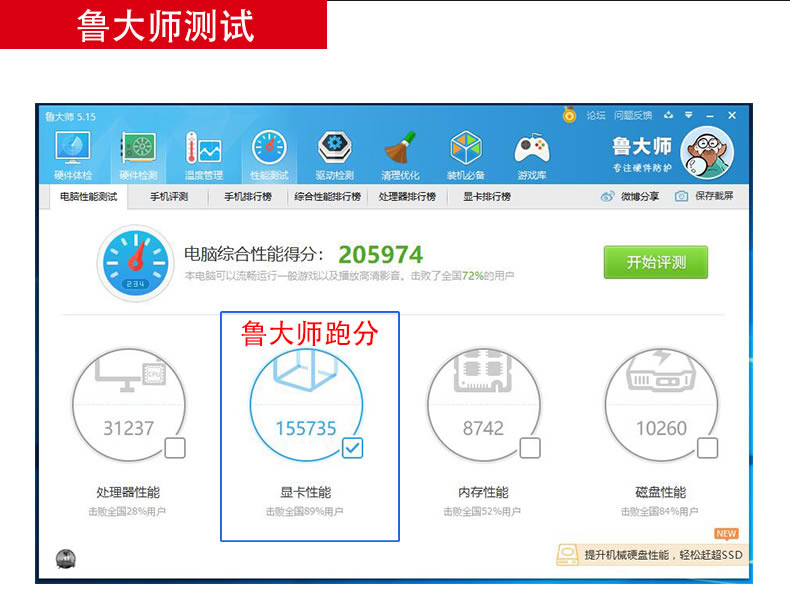Image resolution: width=790 pixels, height=615 pixels.
Task: Click the 鲁大师 5.15 title text
Action: click(70, 116)
